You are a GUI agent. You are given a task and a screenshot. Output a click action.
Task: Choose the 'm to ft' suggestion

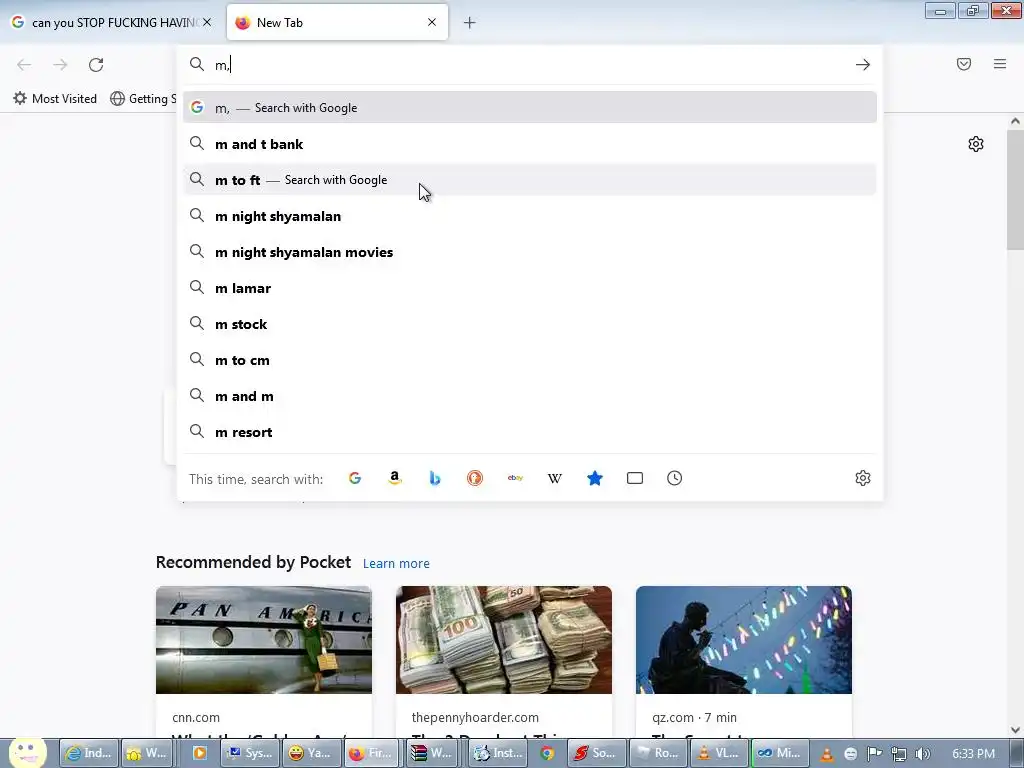click(x=530, y=180)
